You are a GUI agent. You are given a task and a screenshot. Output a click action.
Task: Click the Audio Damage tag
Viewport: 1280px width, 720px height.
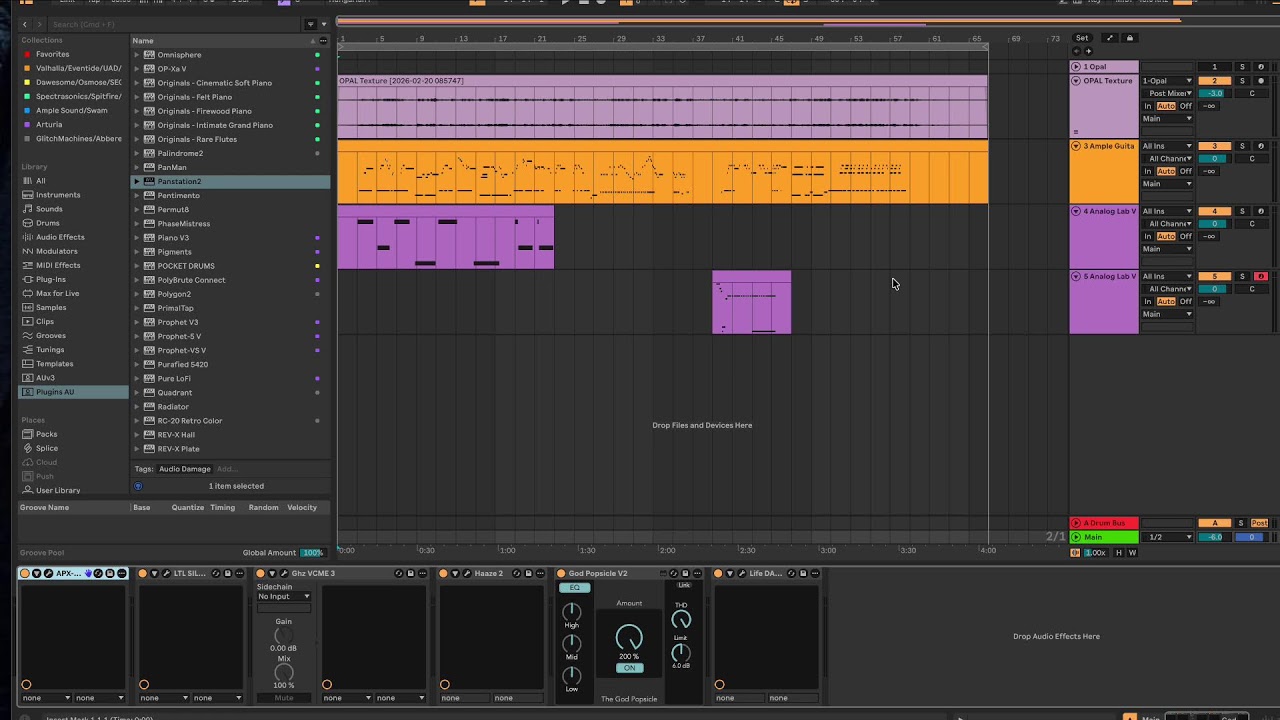click(x=185, y=468)
